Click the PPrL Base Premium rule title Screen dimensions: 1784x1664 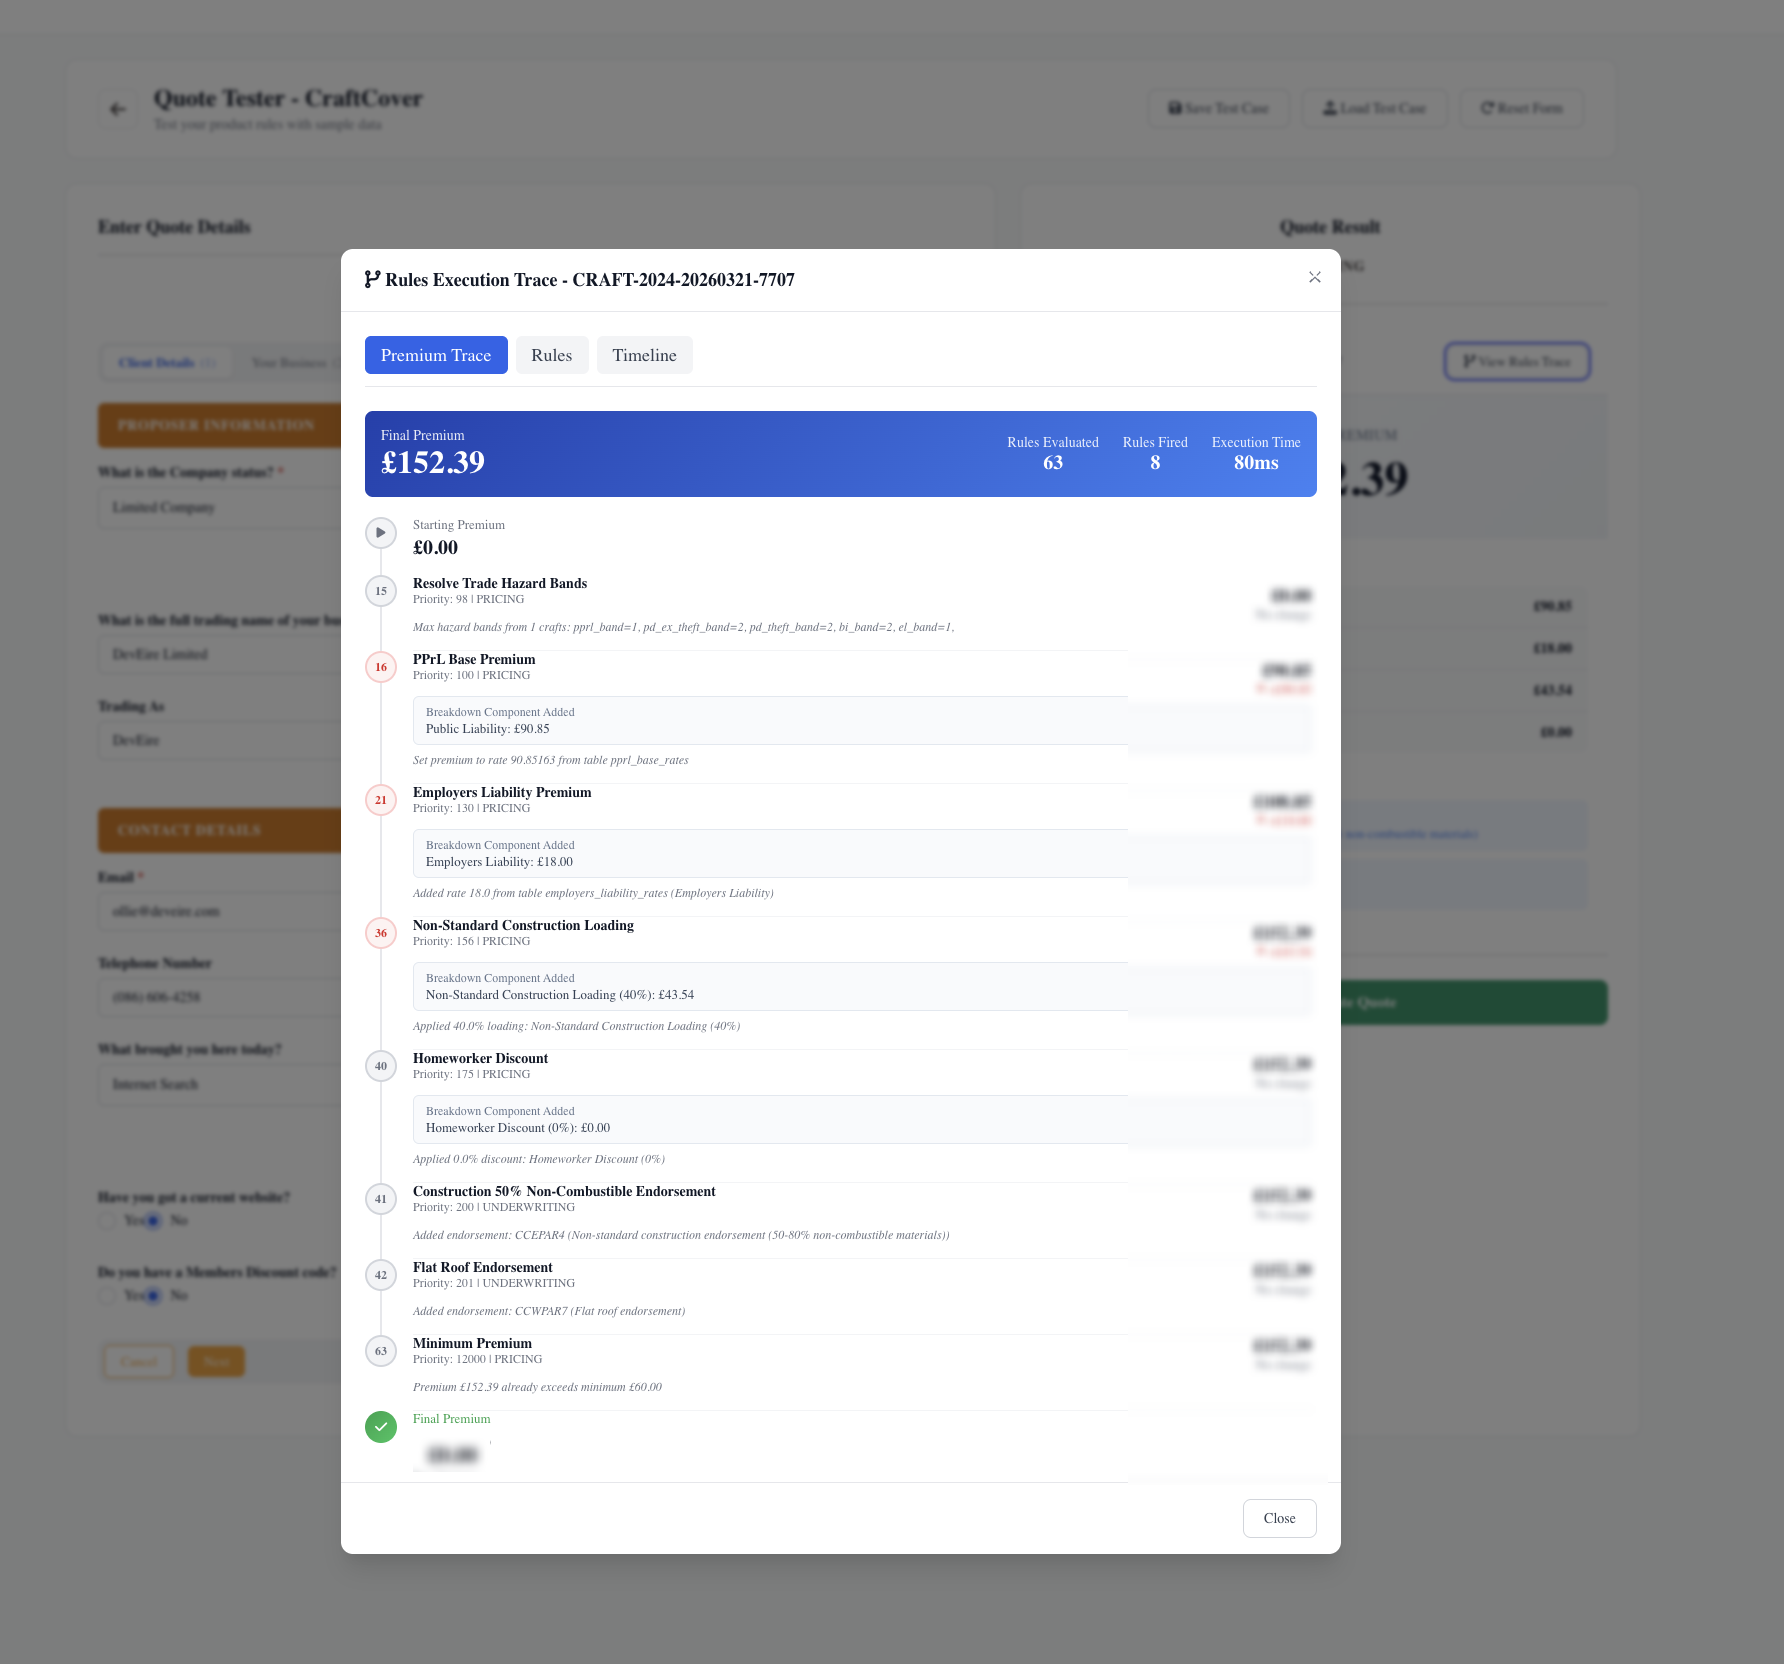tap(474, 659)
